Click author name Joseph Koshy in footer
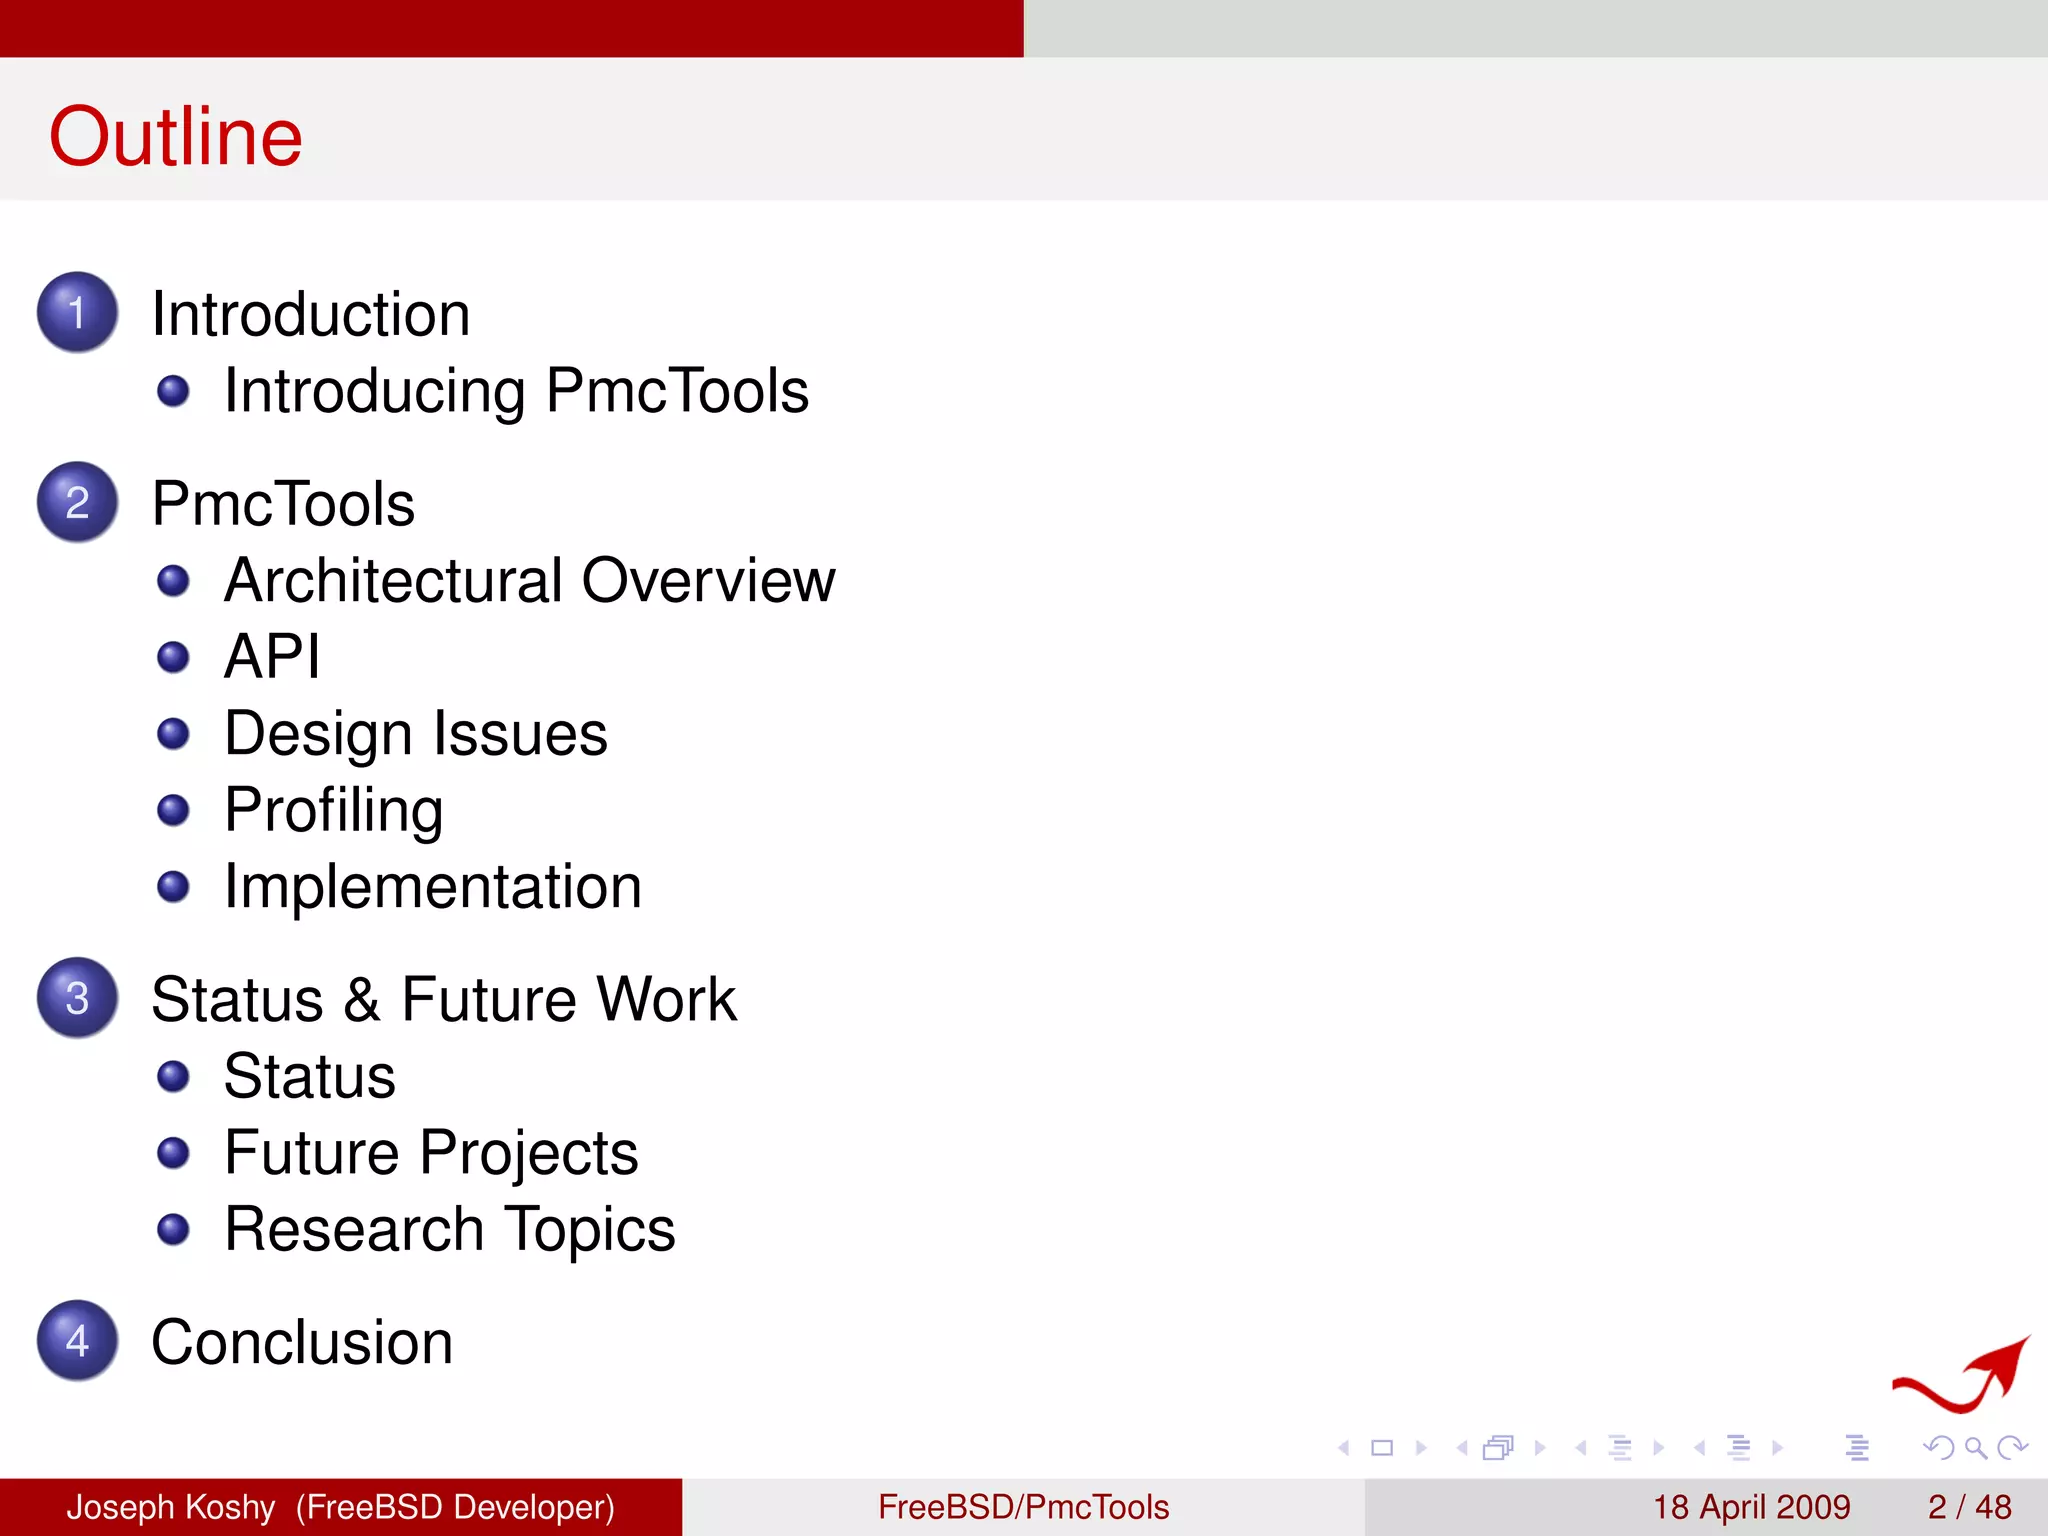Image resolution: width=2048 pixels, height=1536 pixels. coord(170,1507)
